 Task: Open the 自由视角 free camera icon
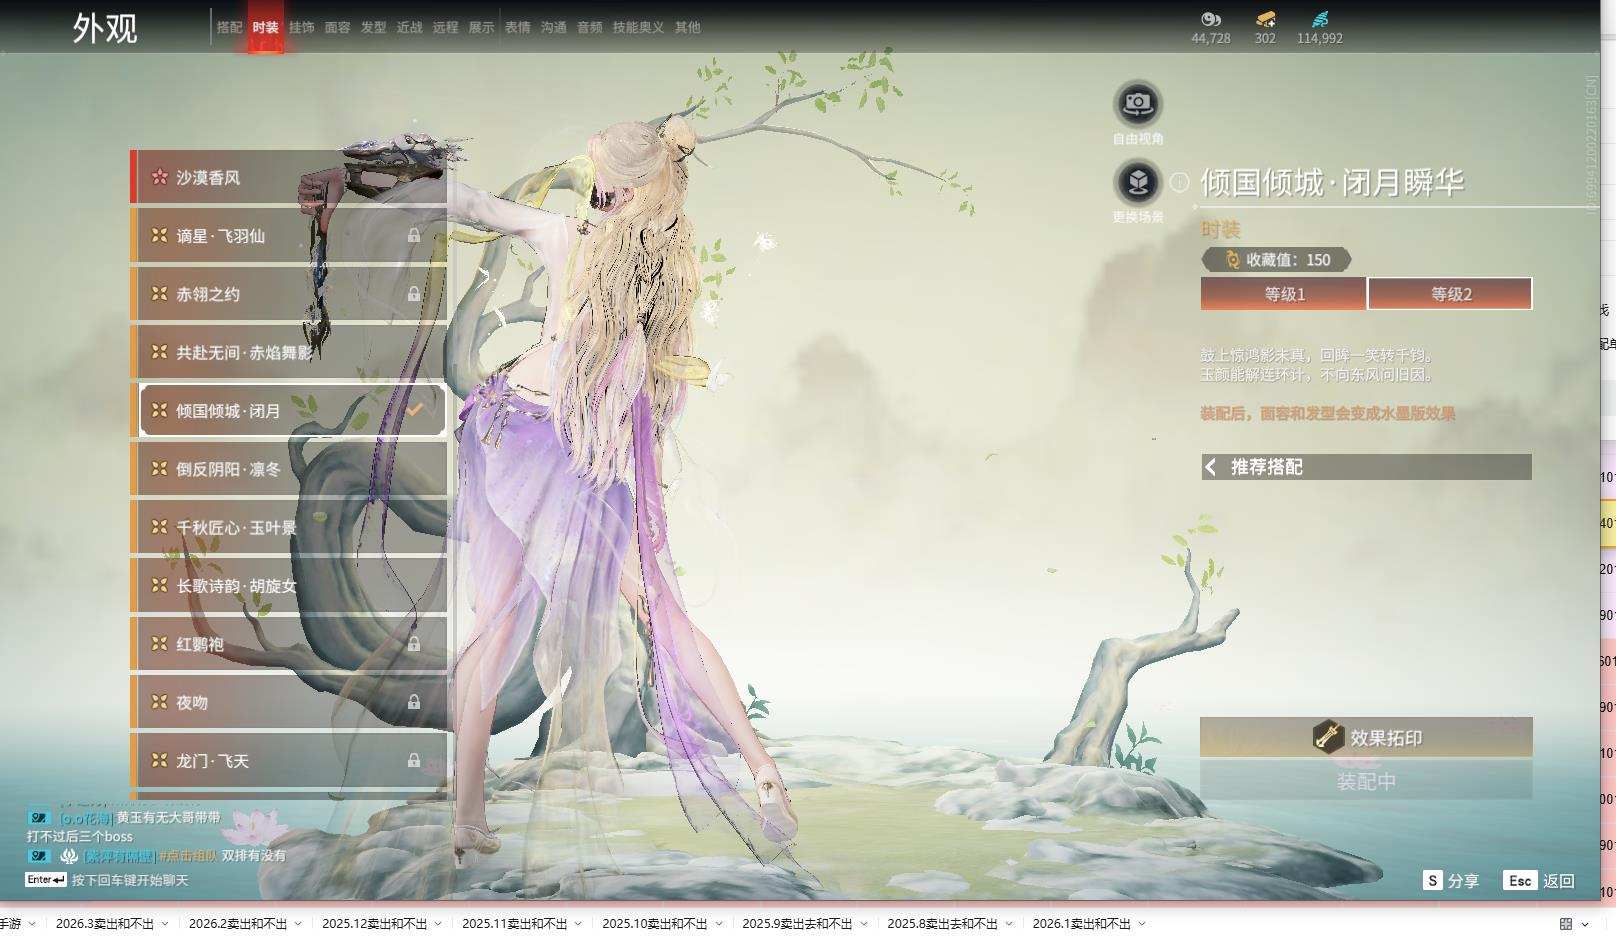point(1138,103)
